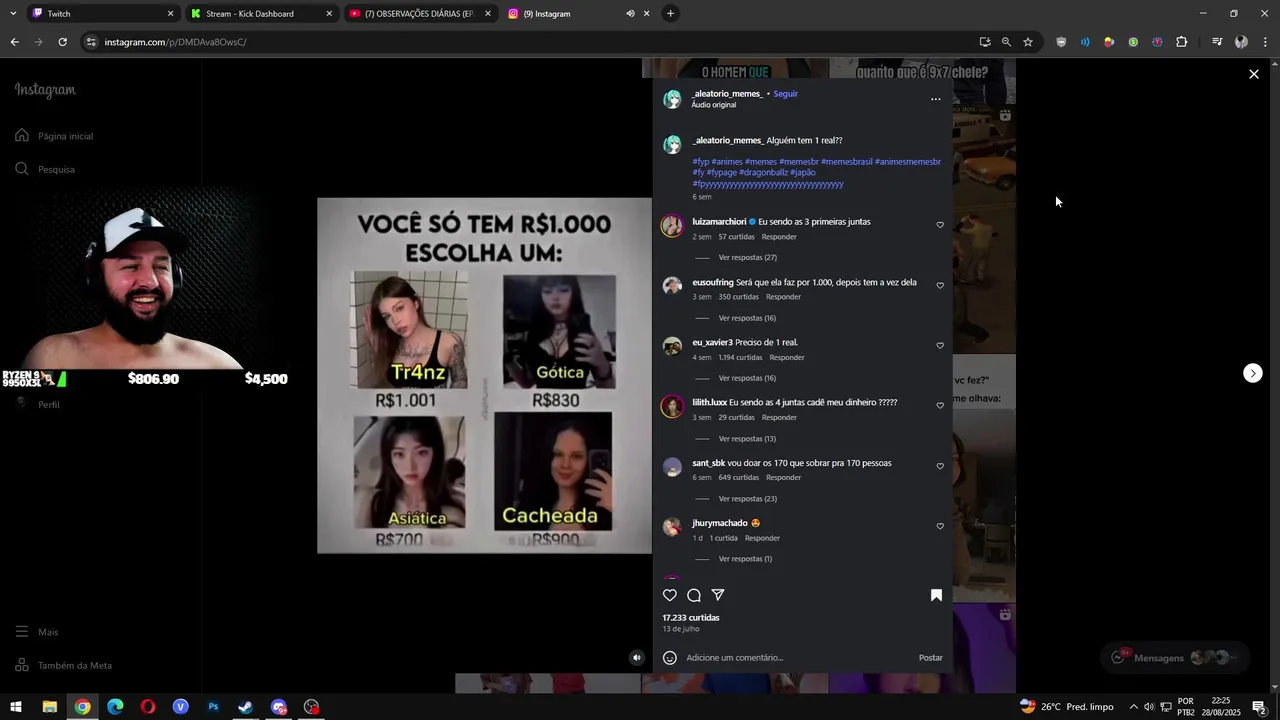Open the comment bubble icon under post
The width and height of the screenshot is (1280, 720).
coord(694,595)
